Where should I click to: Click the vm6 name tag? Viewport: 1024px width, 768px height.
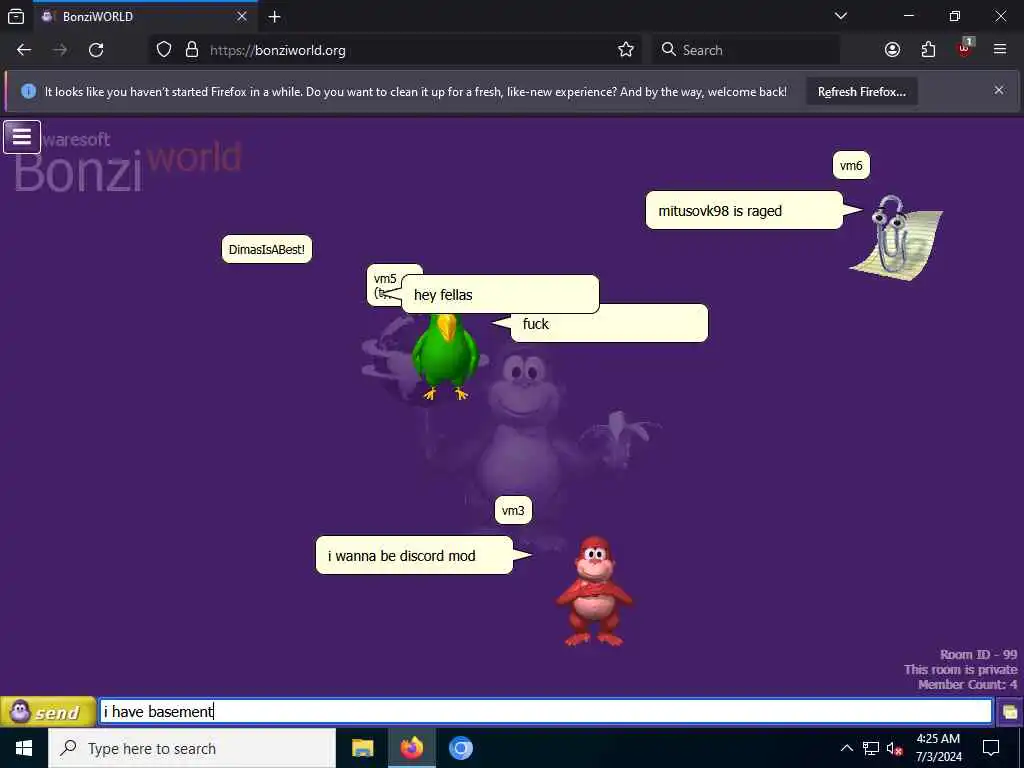coord(851,165)
